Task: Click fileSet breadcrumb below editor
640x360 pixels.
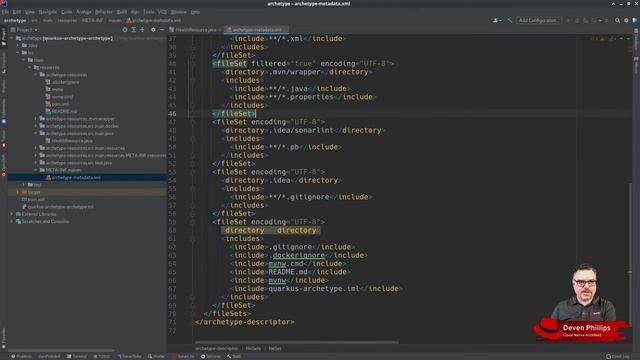Action: (275, 349)
